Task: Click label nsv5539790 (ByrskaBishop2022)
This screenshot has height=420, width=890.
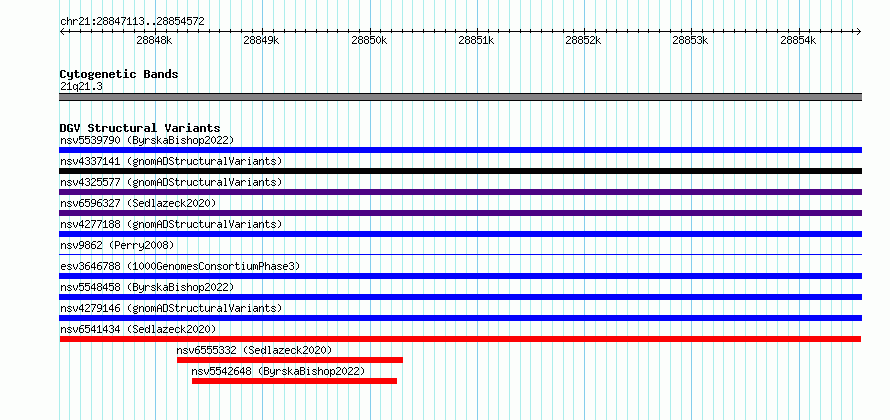Action: [147, 140]
